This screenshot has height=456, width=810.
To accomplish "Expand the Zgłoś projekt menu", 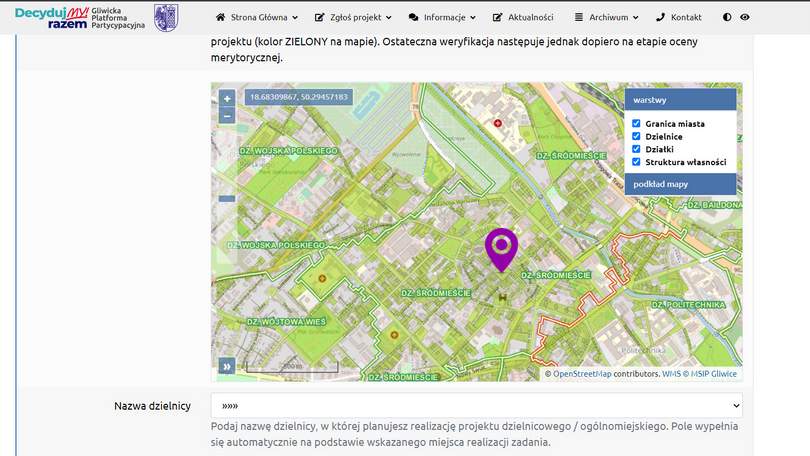I will [x=354, y=18].
